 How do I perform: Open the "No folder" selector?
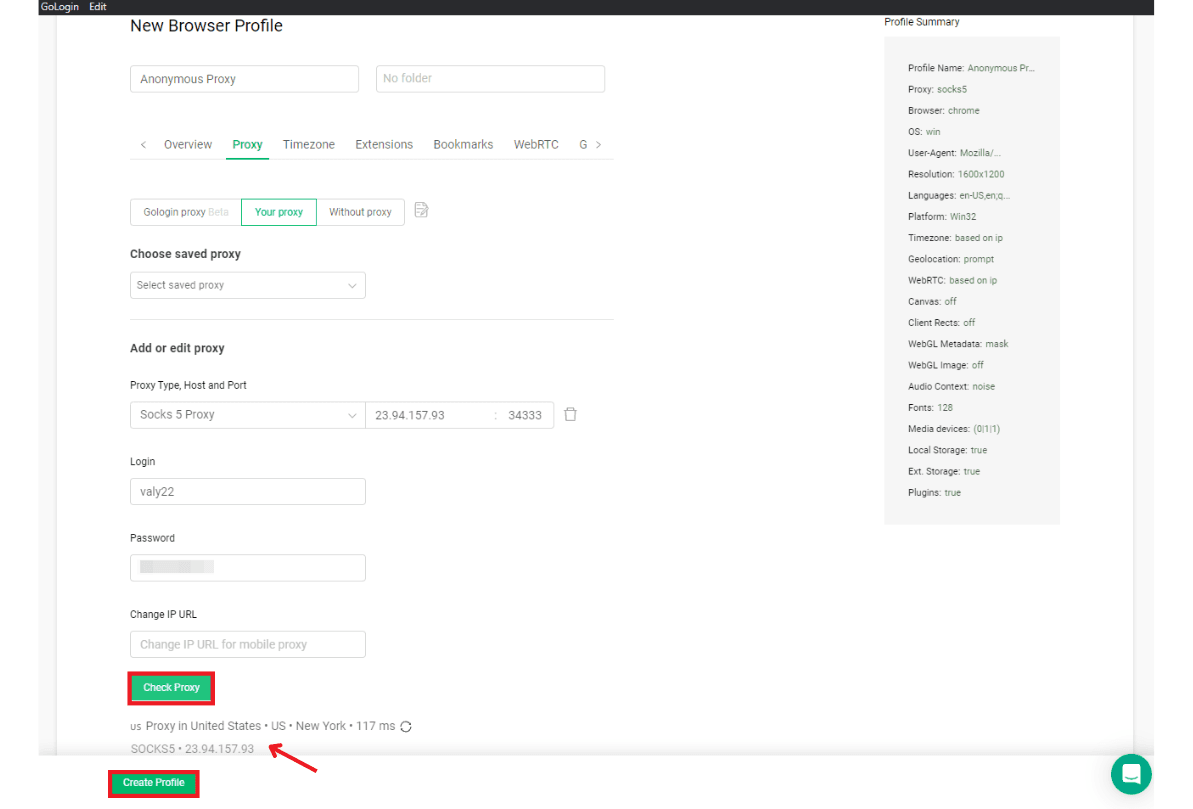click(490, 78)
